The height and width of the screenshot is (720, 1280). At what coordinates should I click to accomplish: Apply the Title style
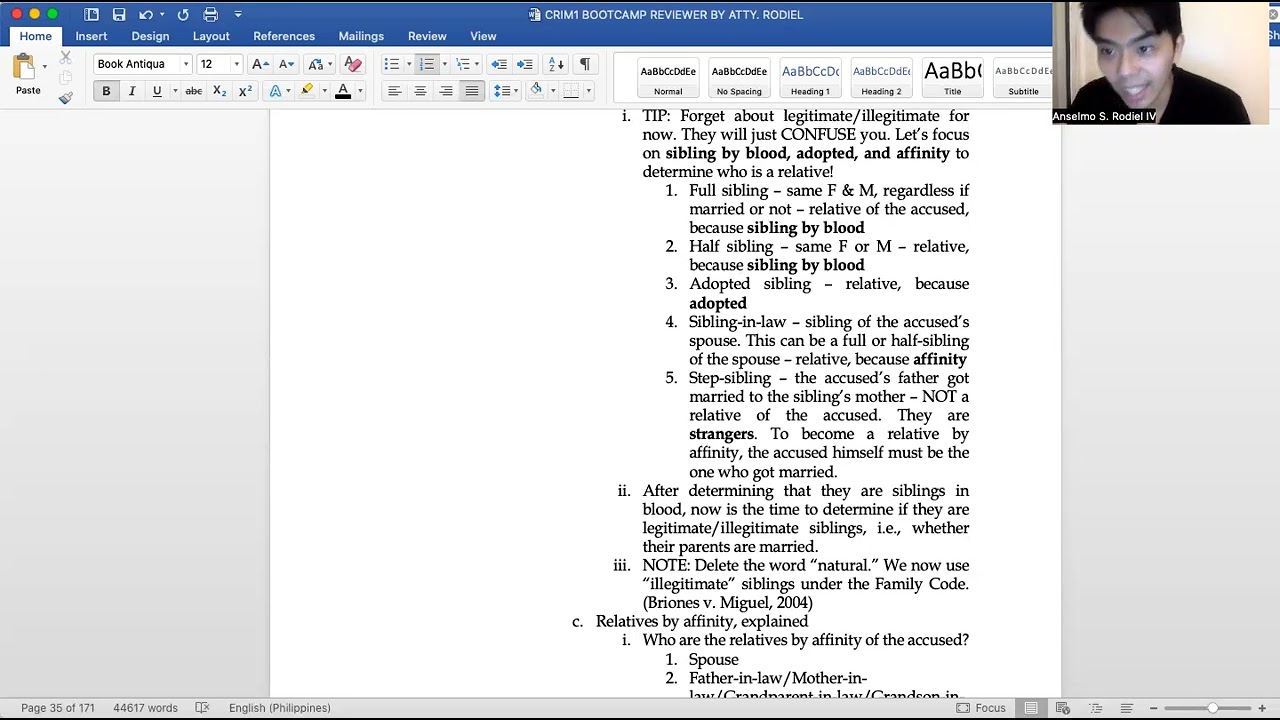coord(952,77)
